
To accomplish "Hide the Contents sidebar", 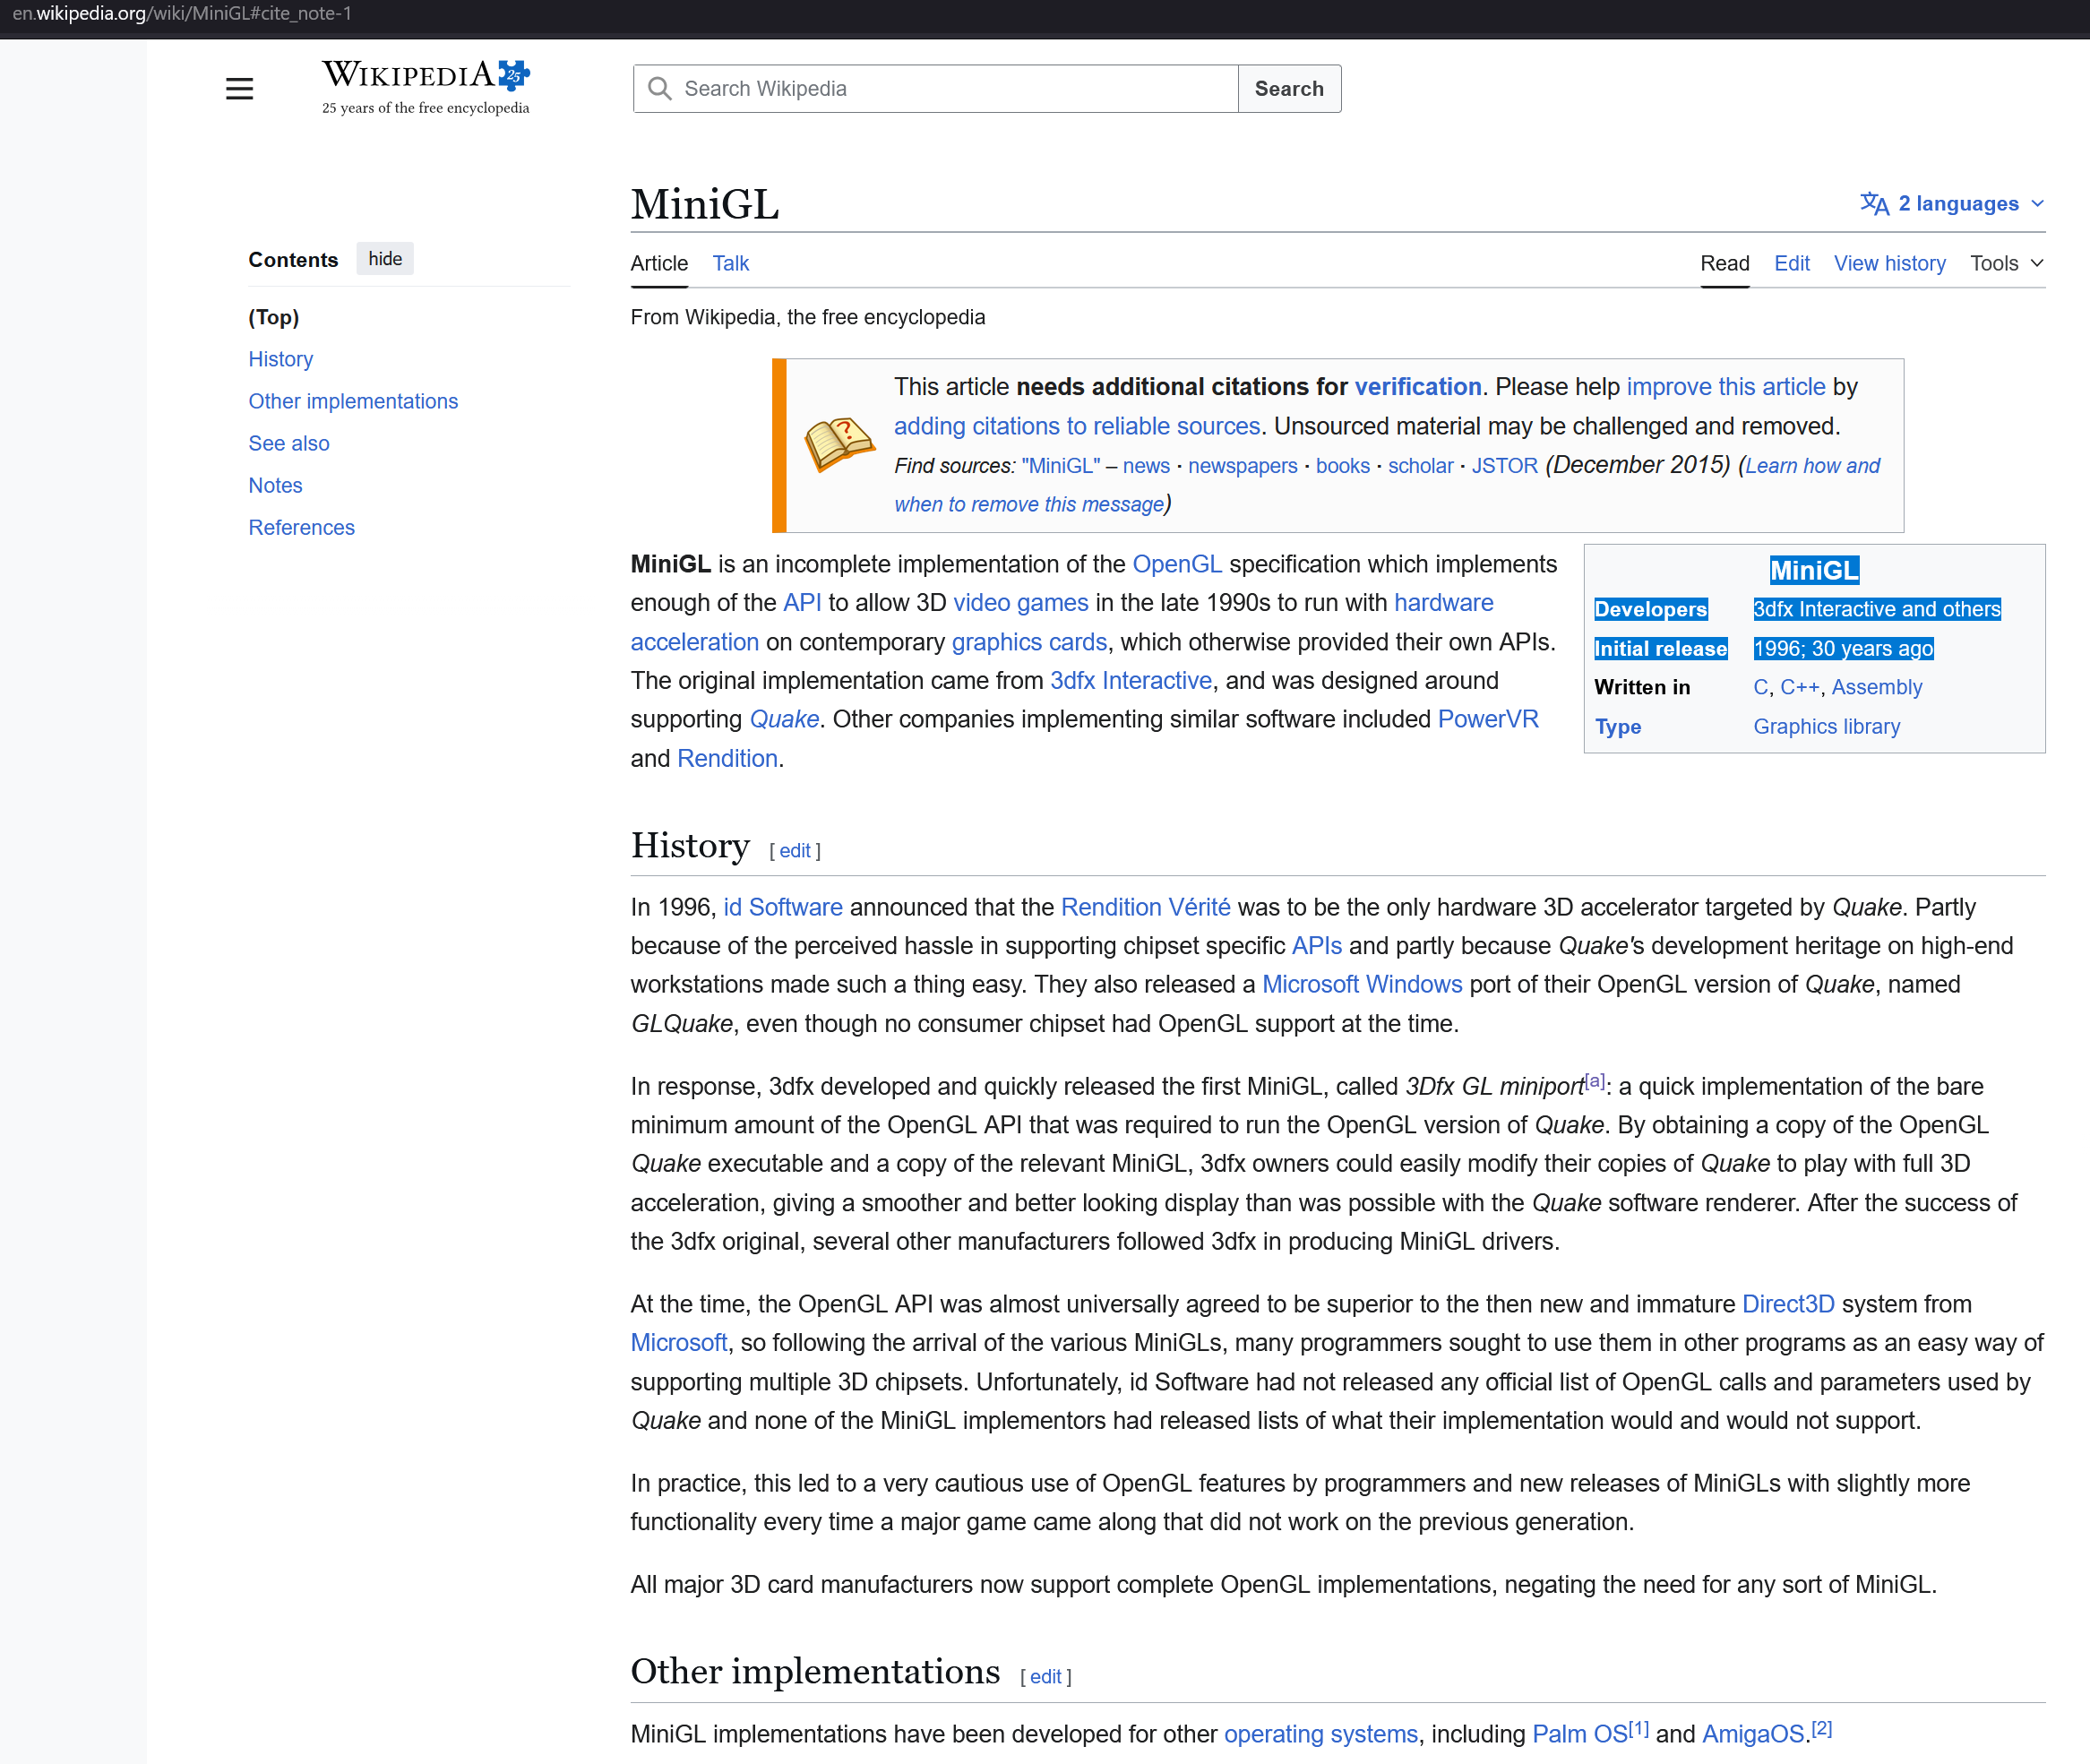I will (385, 259).
